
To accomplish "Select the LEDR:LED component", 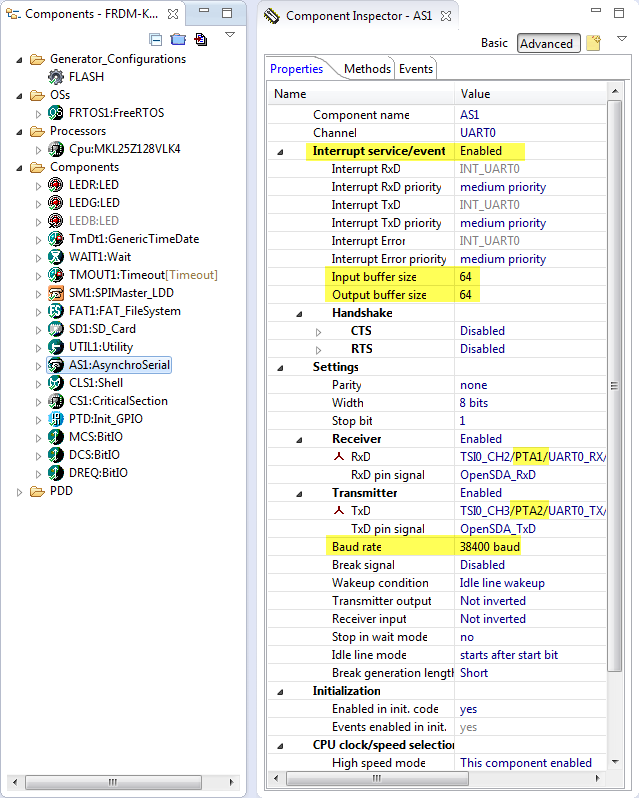I will [x=94, y=185].
